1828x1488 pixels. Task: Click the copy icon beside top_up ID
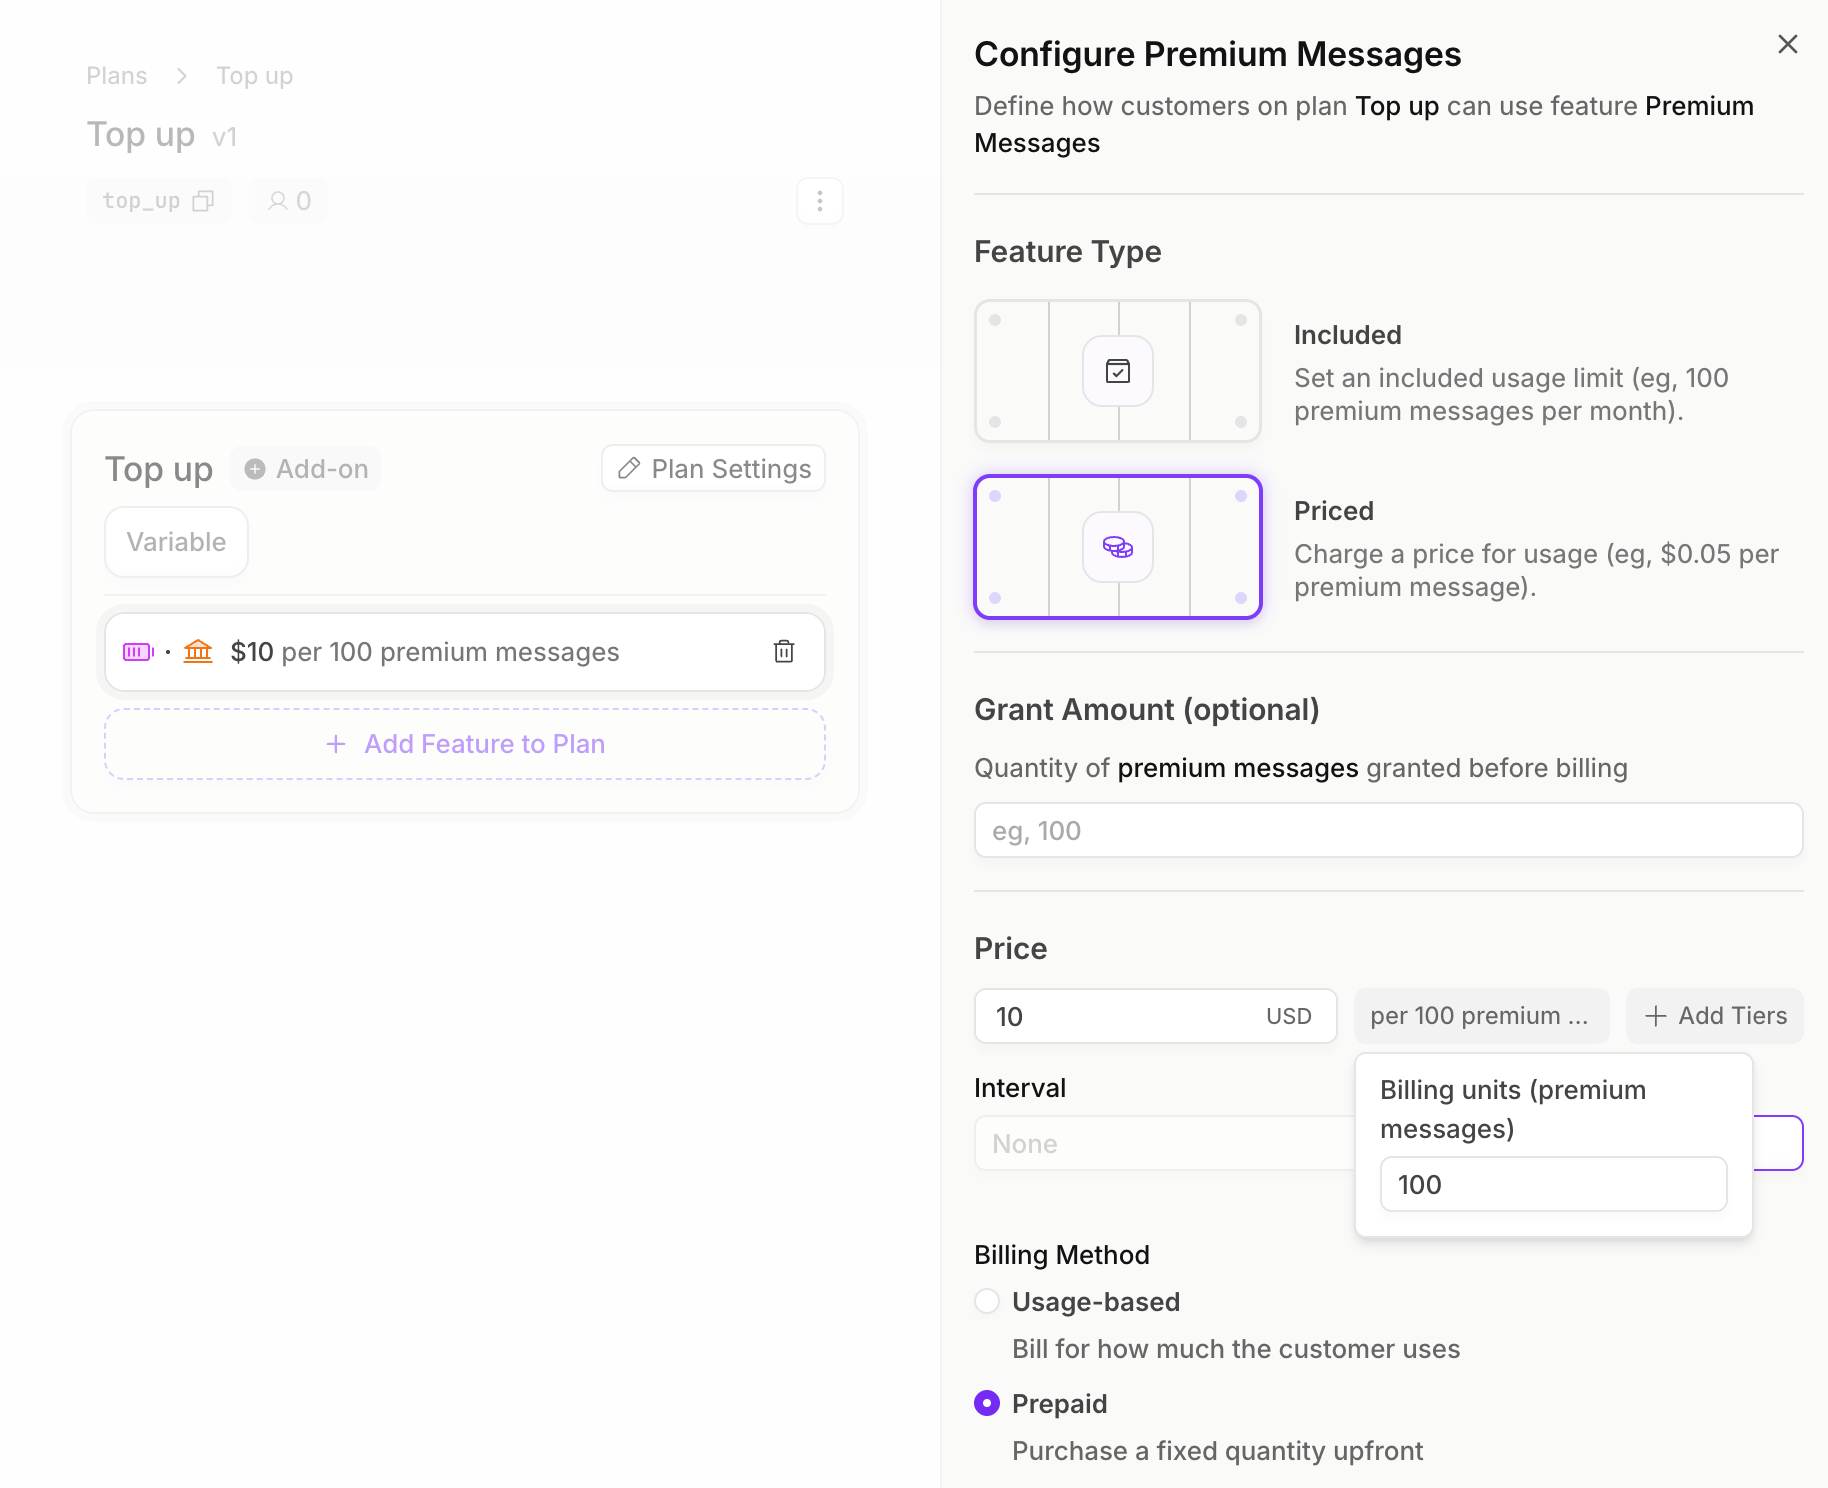point(203,201)
